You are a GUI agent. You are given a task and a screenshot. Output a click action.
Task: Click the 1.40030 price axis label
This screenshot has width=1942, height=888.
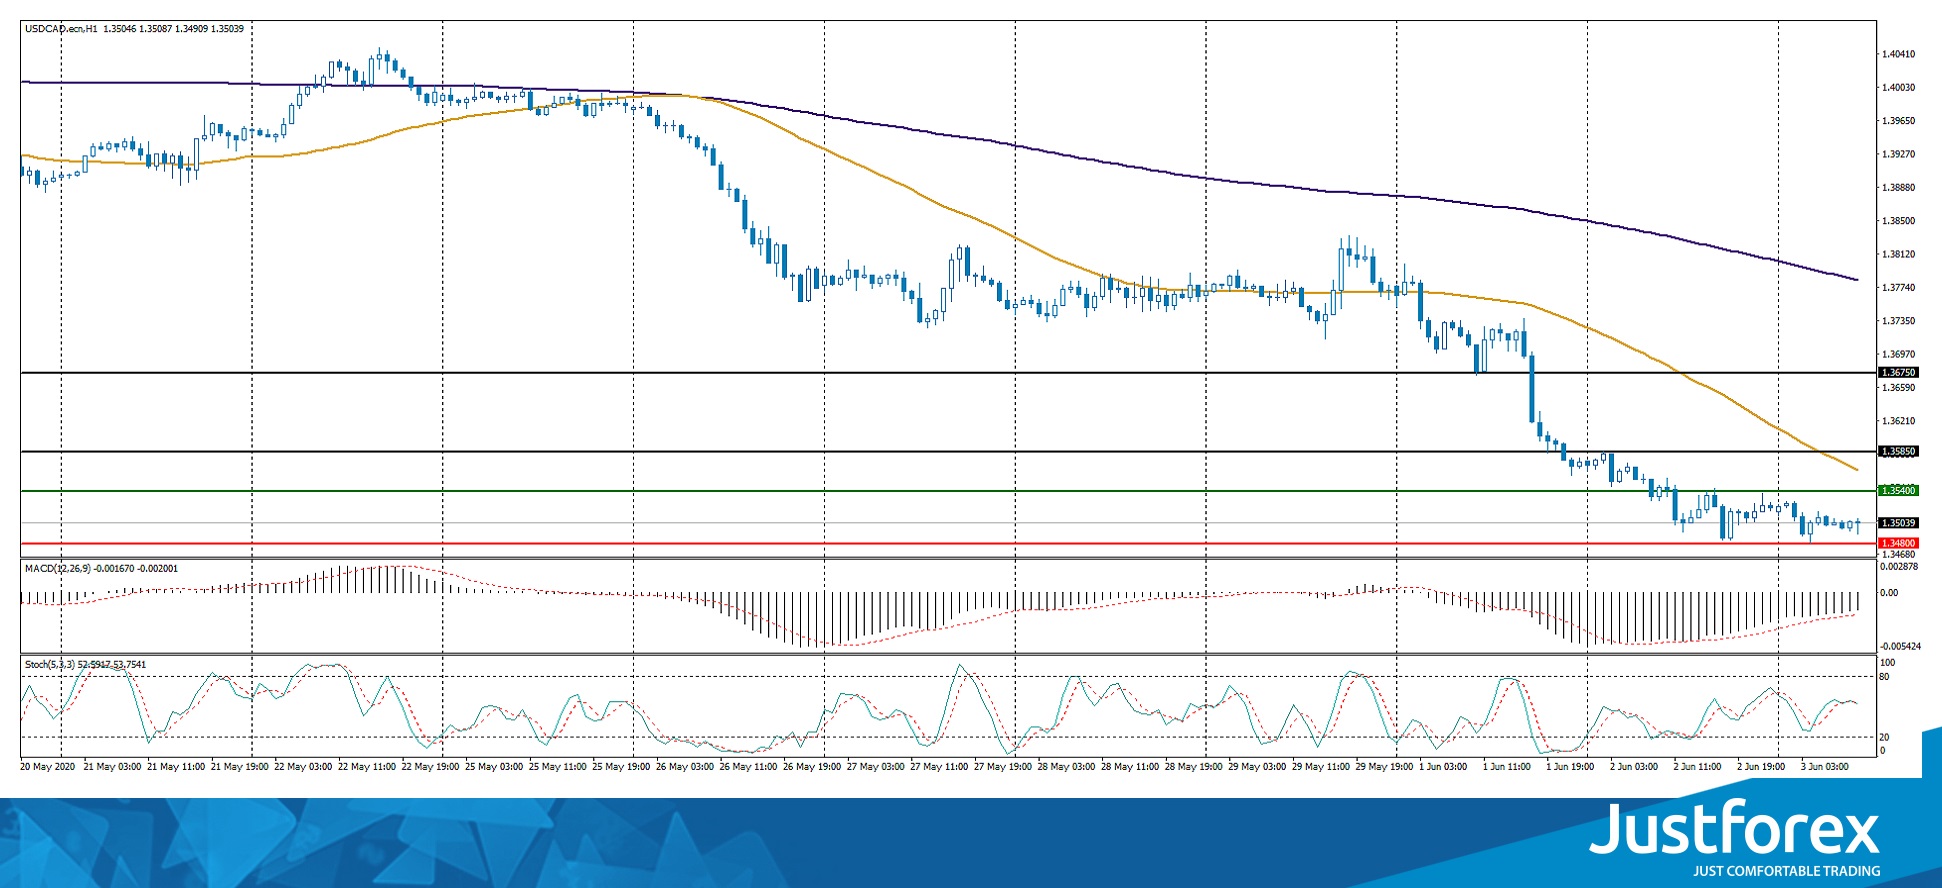[1898, 88]
